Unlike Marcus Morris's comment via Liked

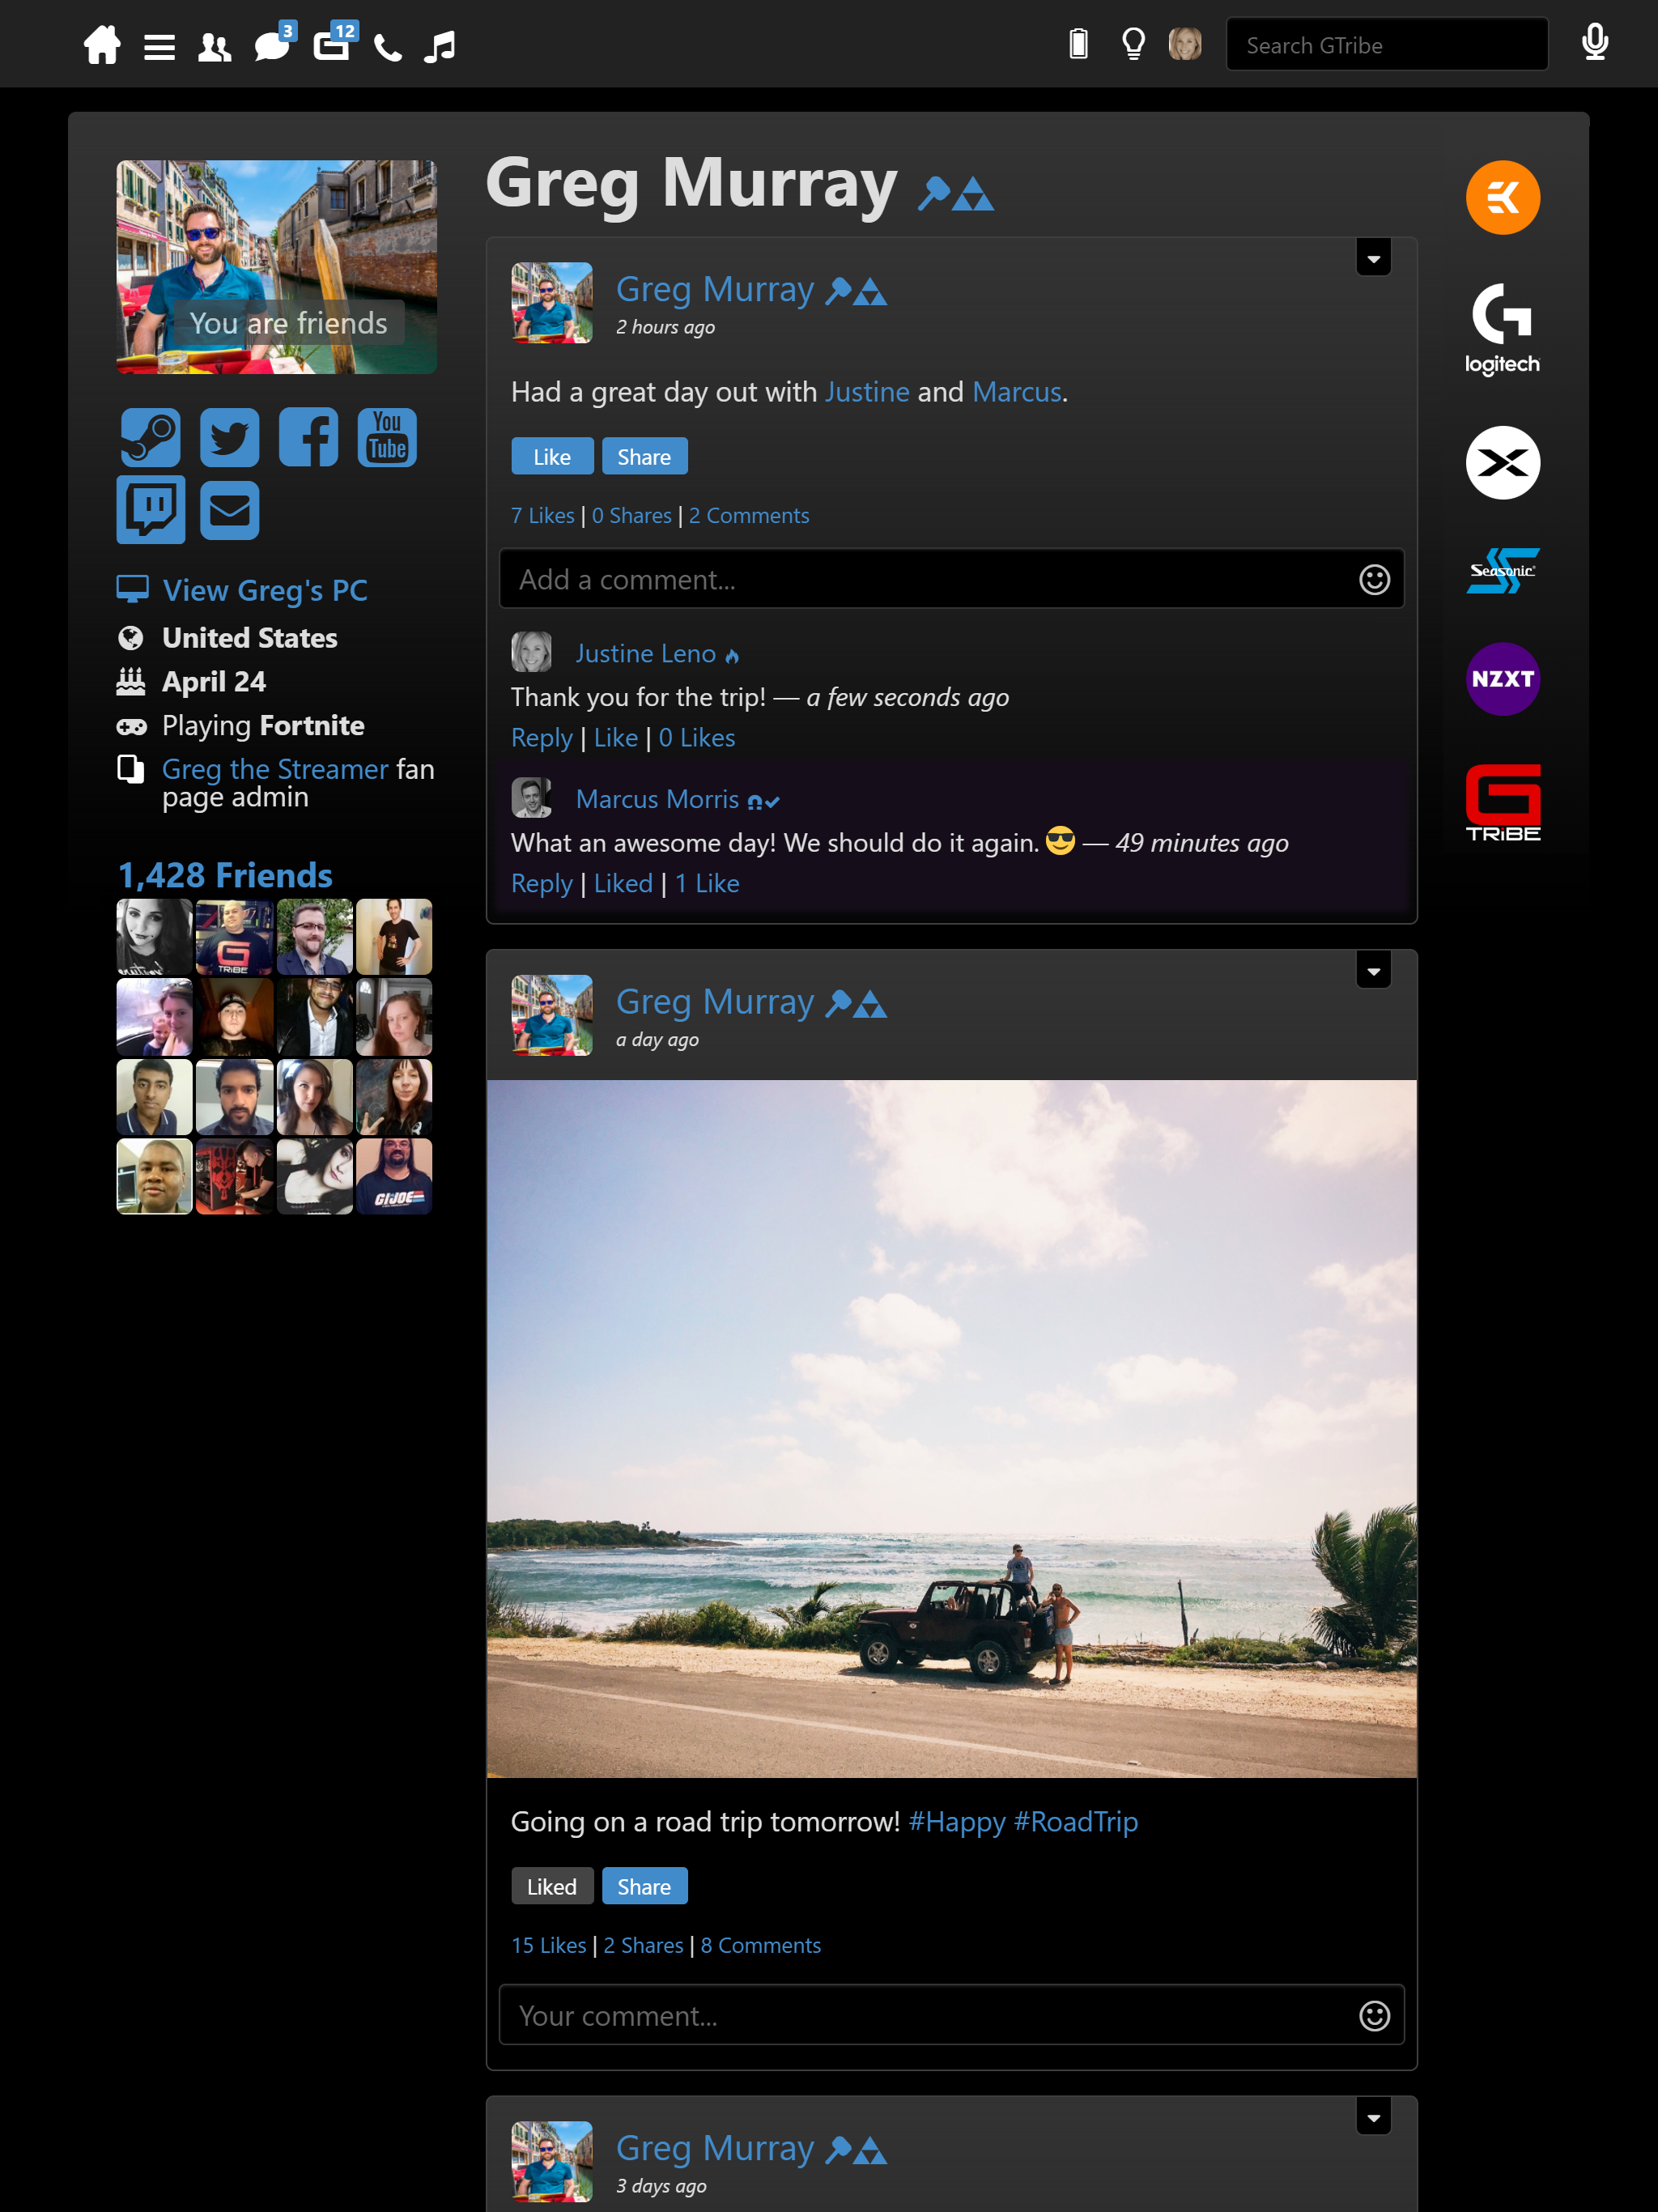(x=623, y=884)
